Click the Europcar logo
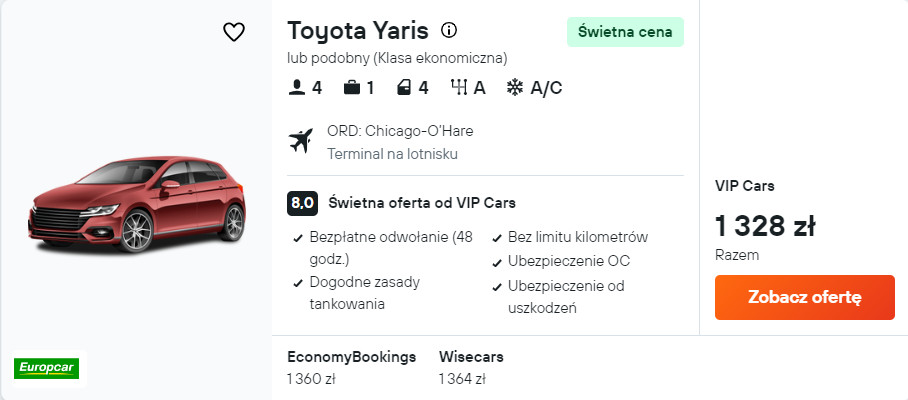The width and height of the screenshot is (908, 400). (46, 368)
